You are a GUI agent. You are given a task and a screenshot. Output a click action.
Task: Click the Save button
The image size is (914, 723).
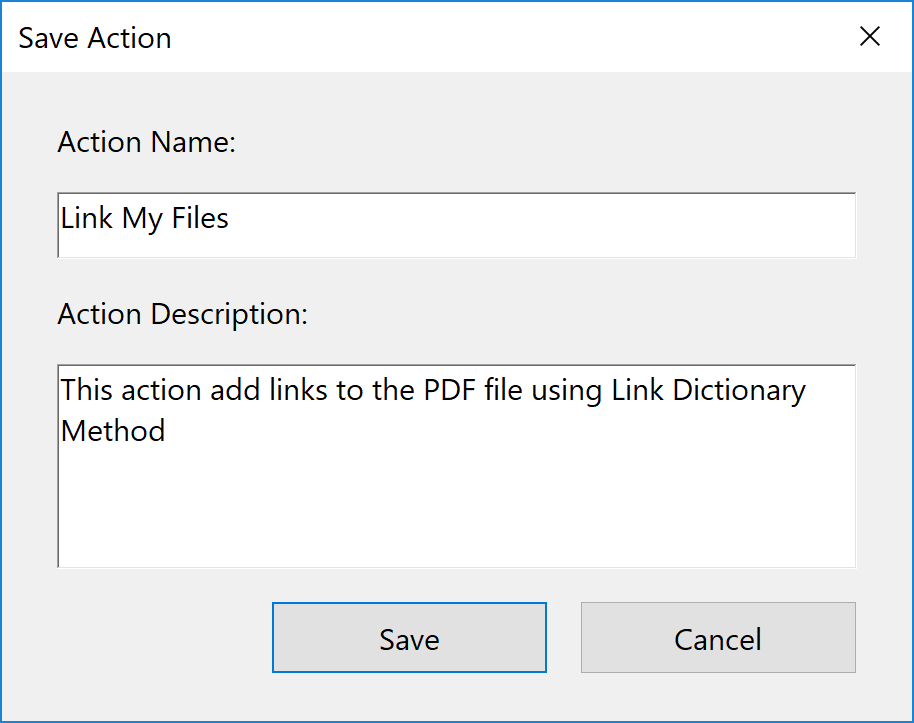click(x=409, y=638)
